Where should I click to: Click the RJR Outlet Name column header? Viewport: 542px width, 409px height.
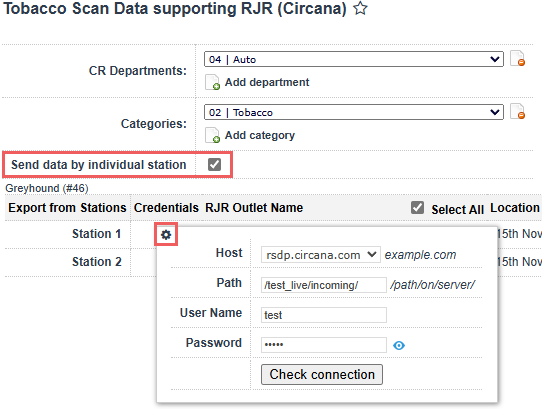[x=254, y=208]
